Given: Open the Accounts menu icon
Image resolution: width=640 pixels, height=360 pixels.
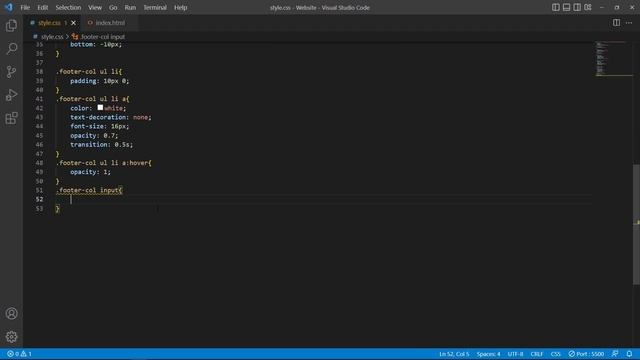Looking at the screenshot, I should pos(11,313).
